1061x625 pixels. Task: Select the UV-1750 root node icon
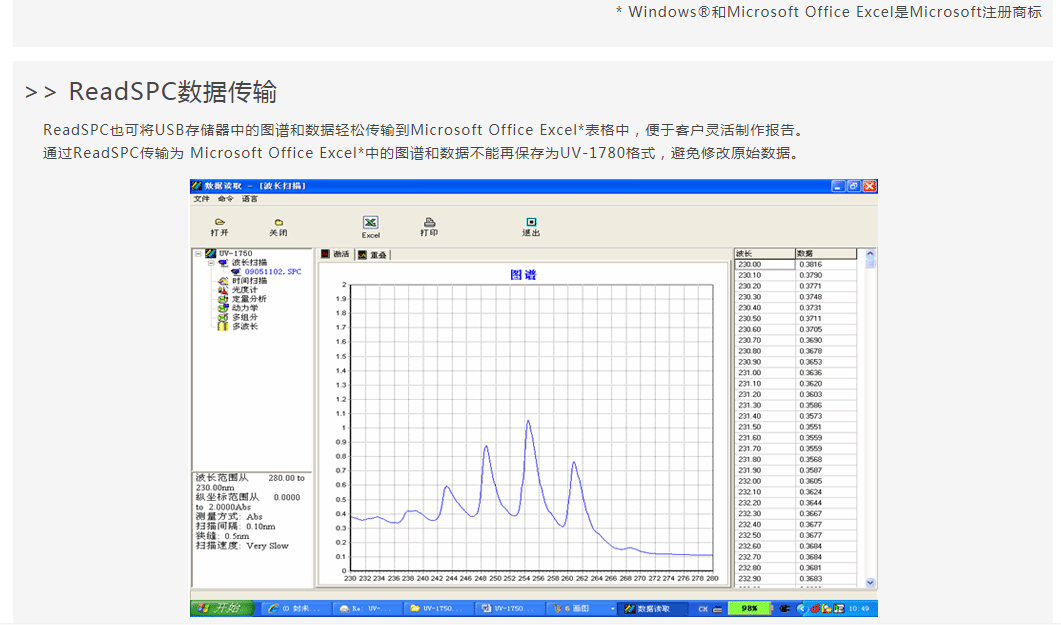[x=210, y=254]
